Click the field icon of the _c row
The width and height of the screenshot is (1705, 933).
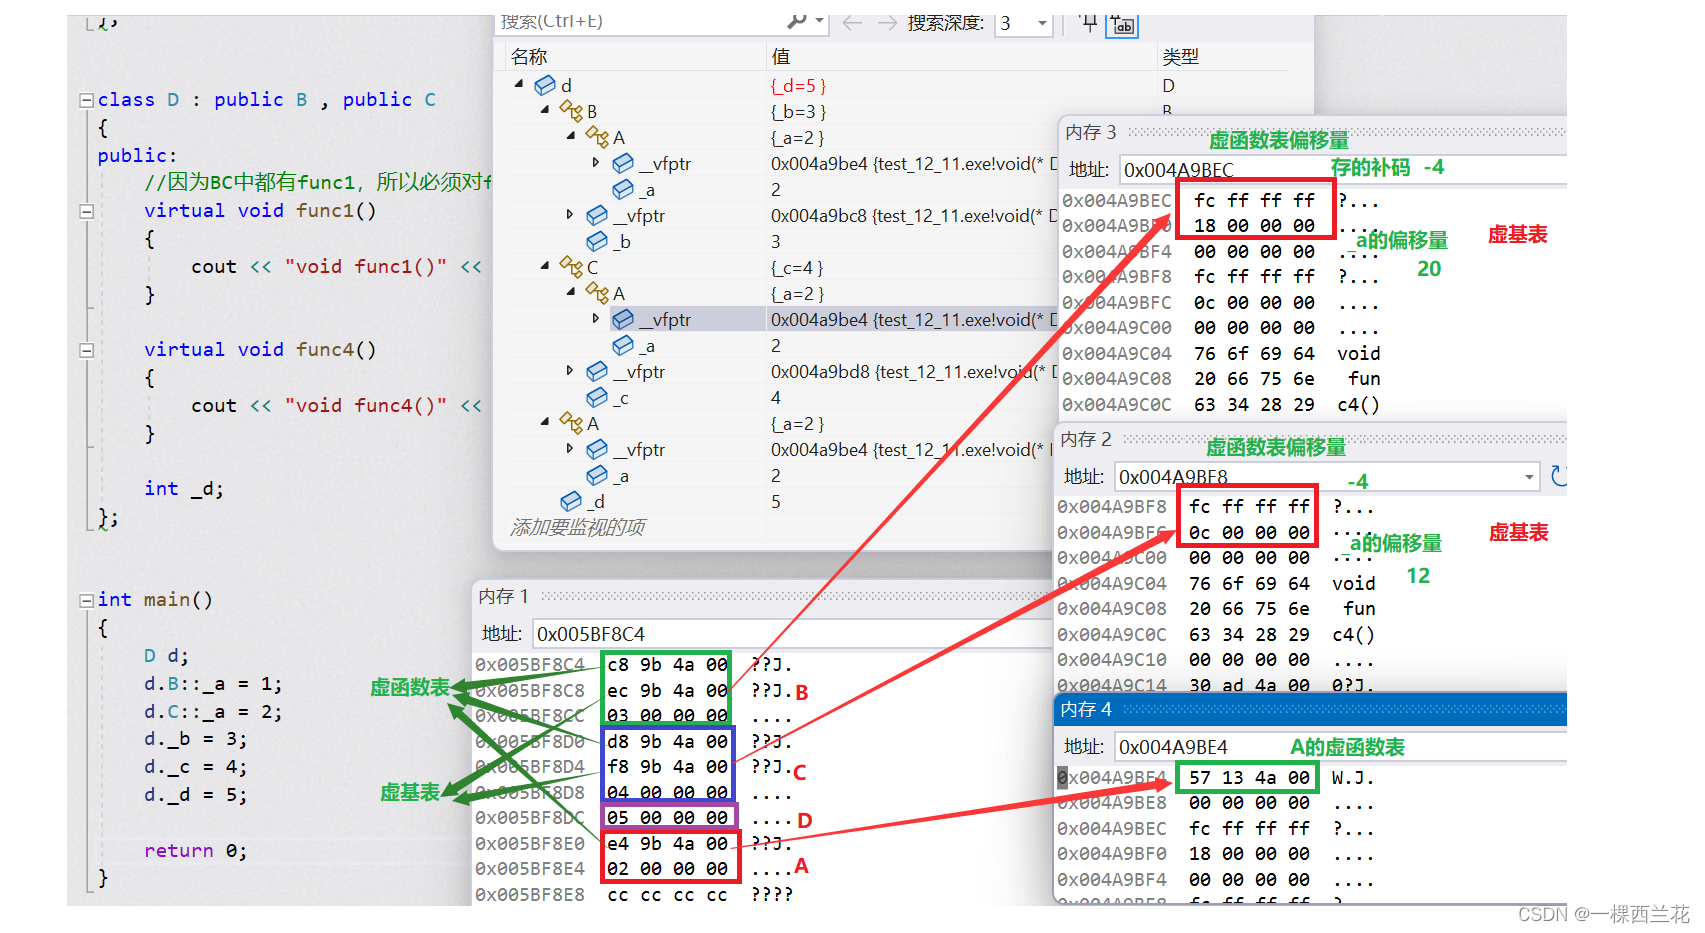click(x=597, y=397)
